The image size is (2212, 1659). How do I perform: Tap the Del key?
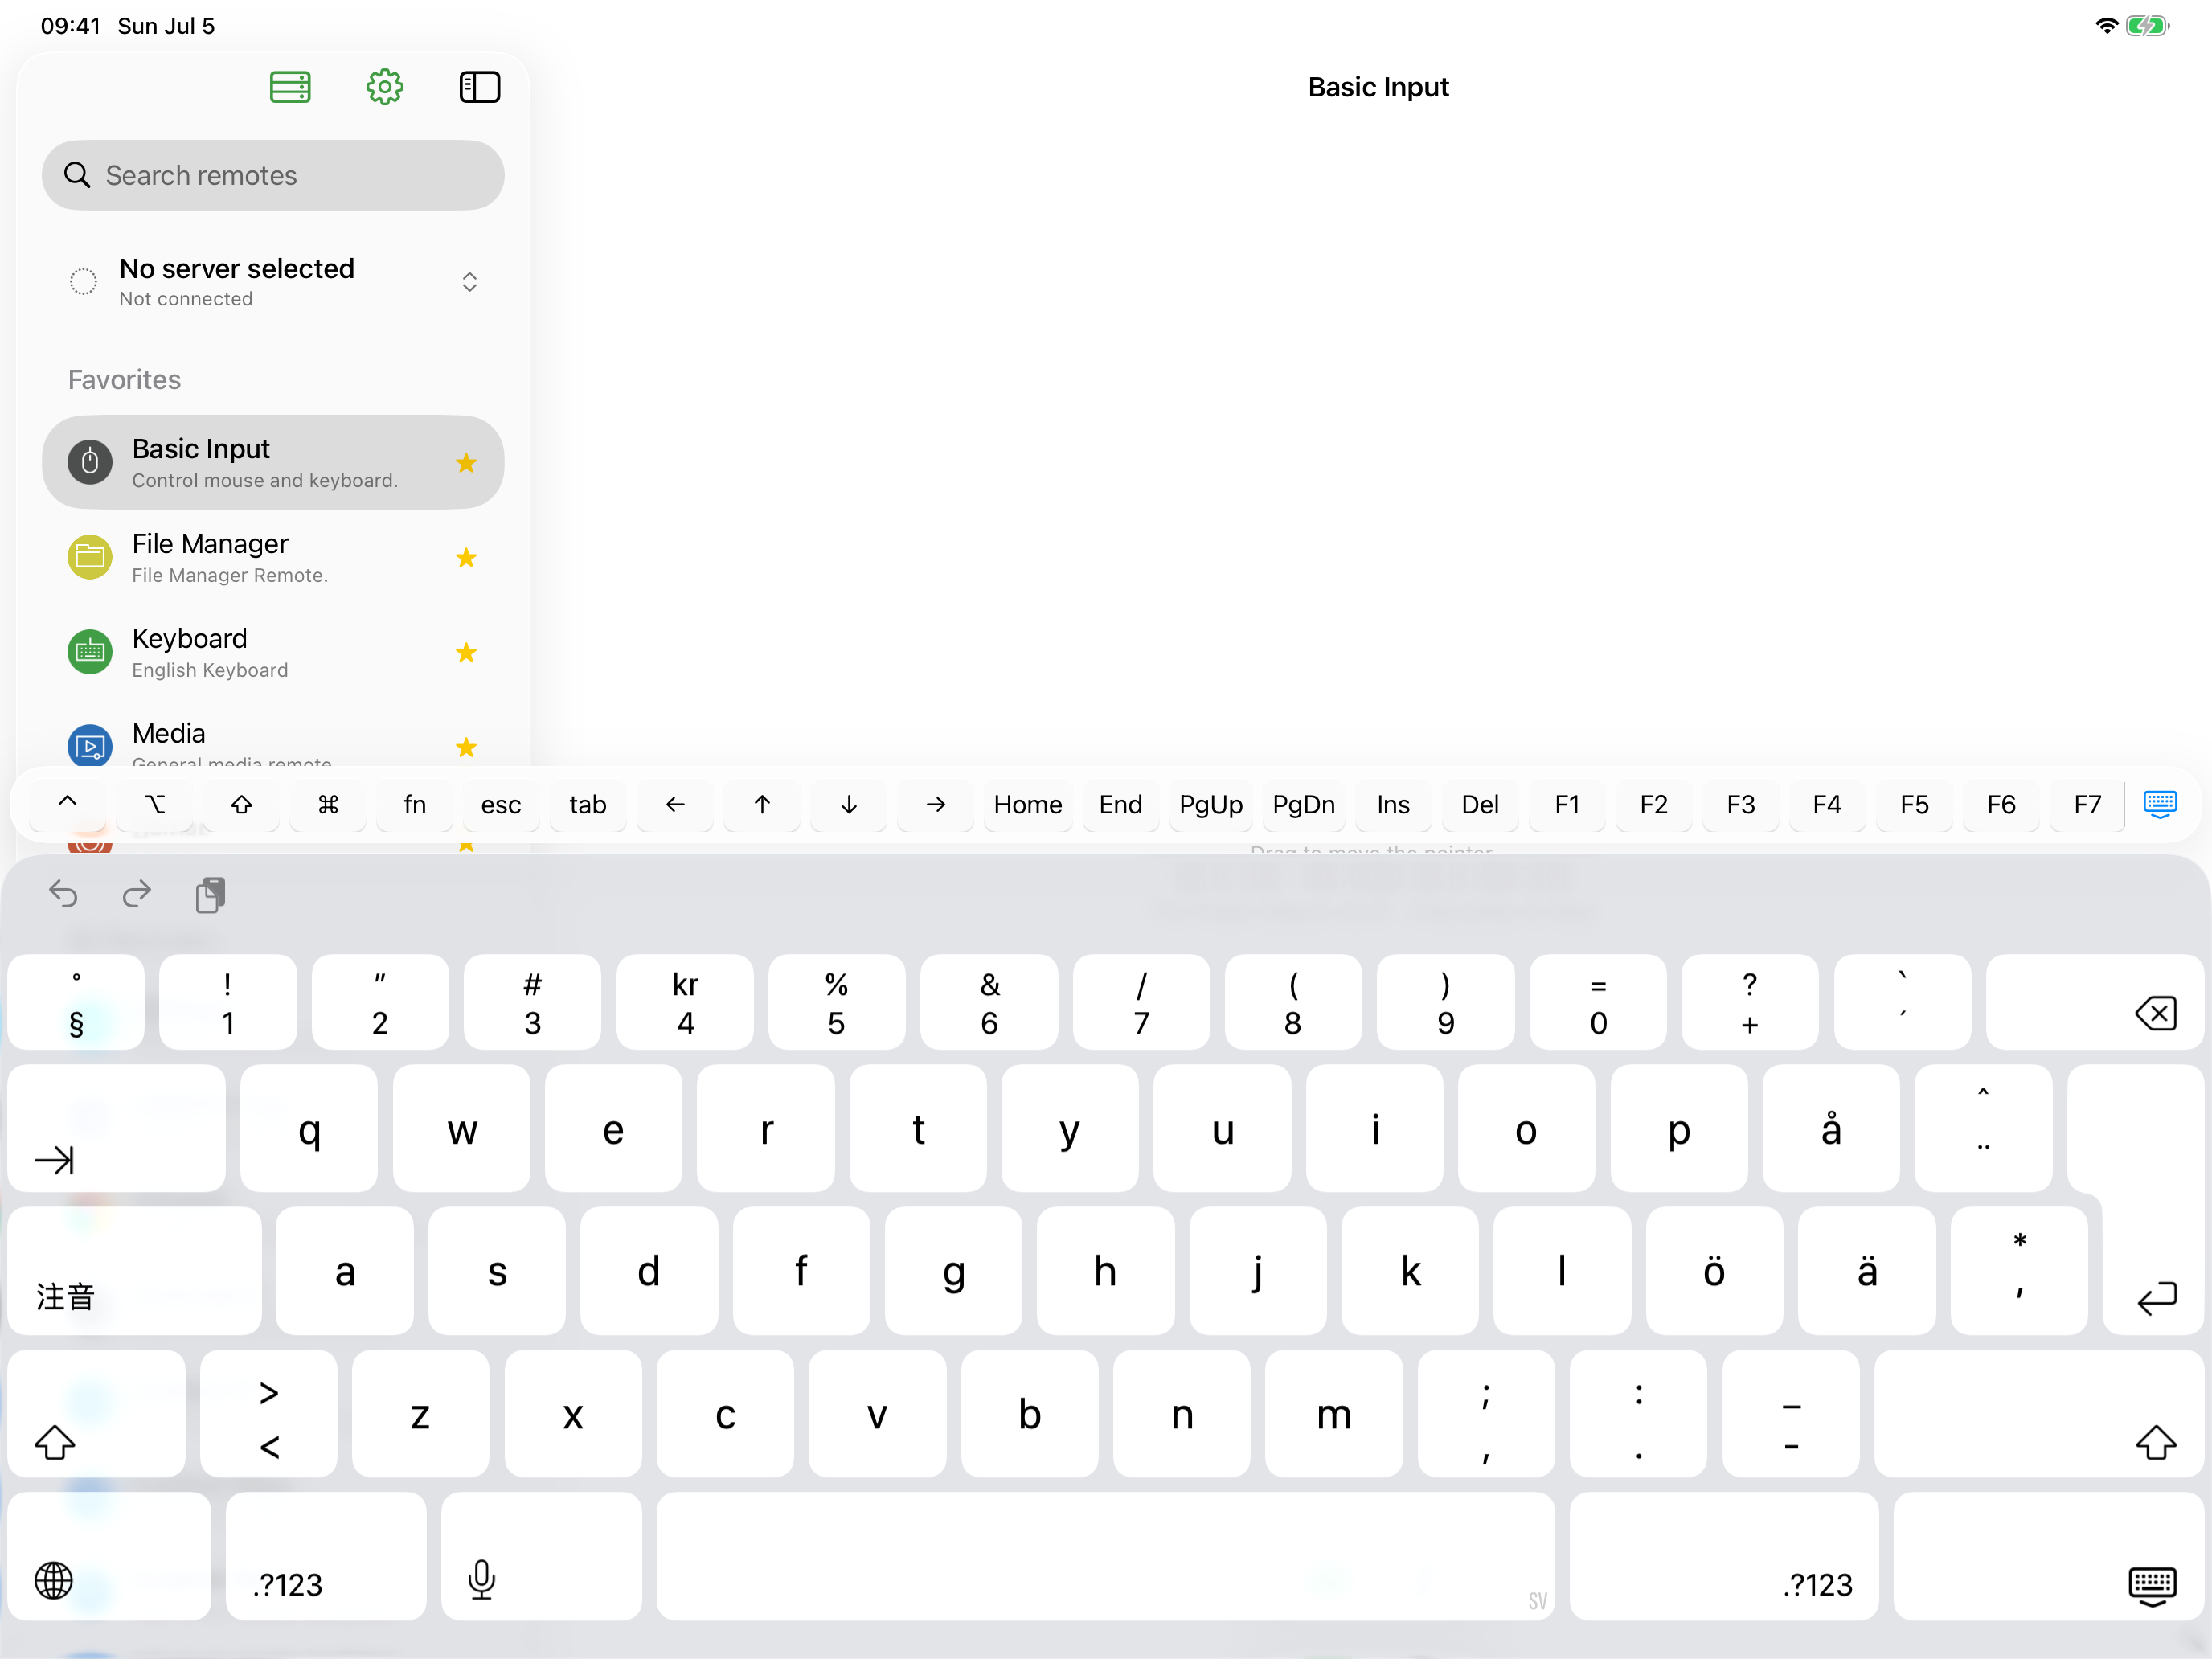click(1480, 804)
